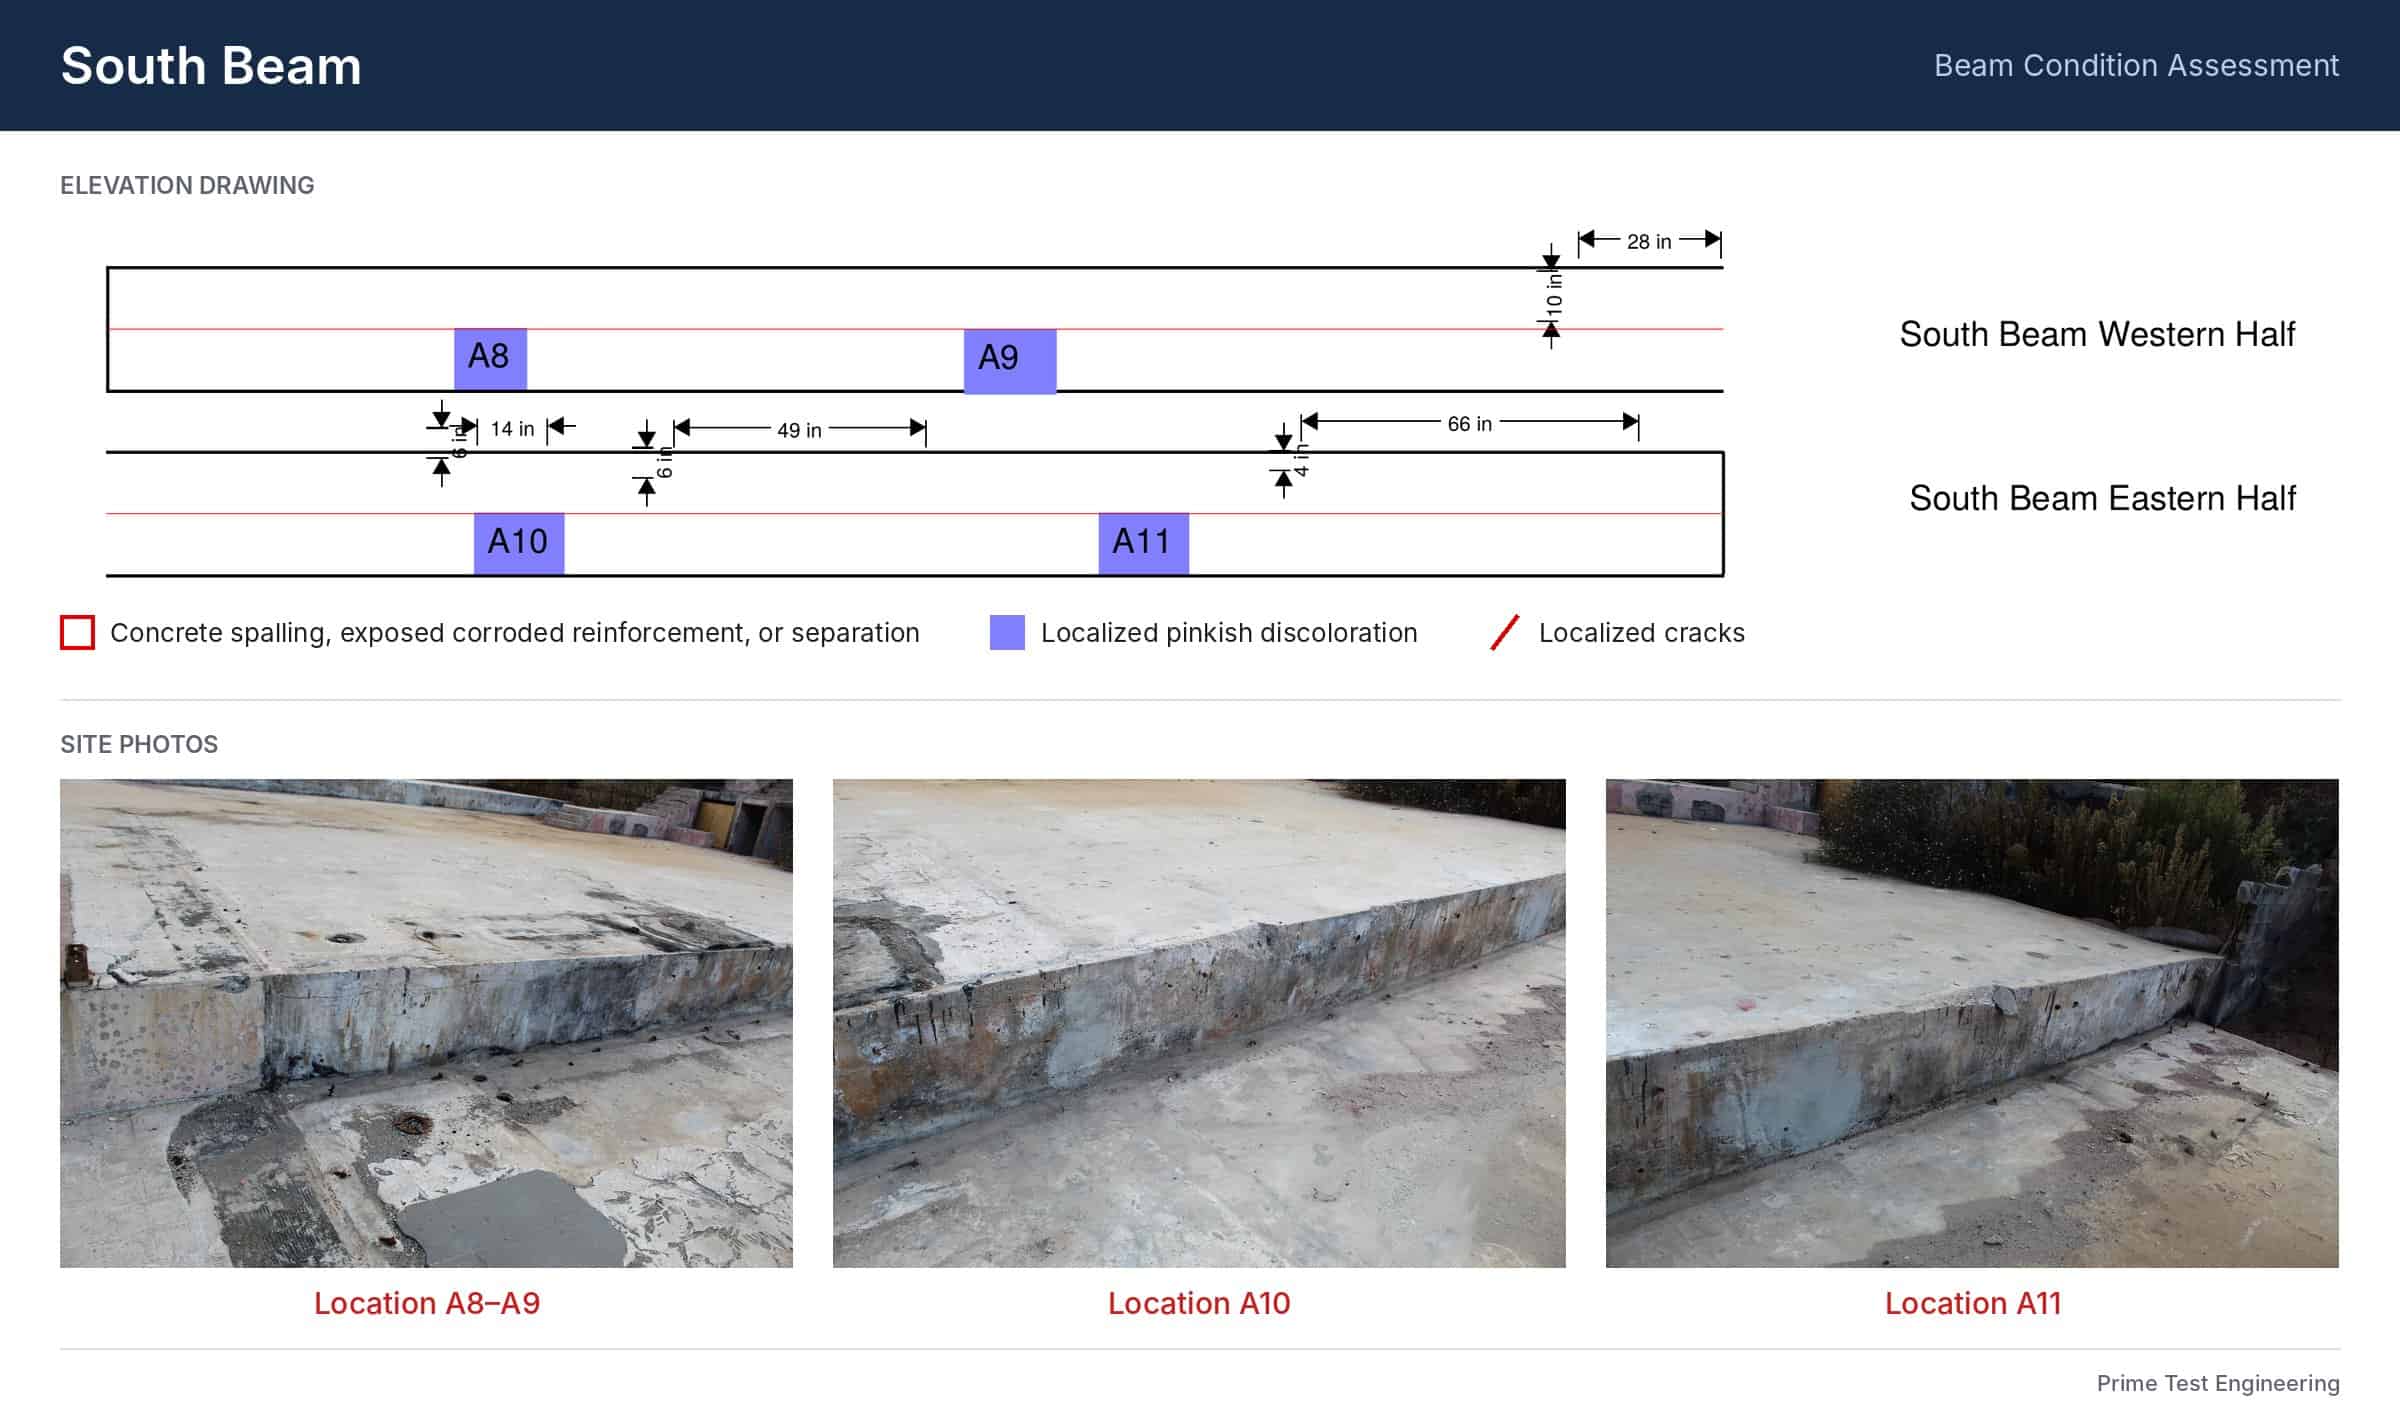
Task: Click the Location A10 caption
Action: tap(1199, 1303)
